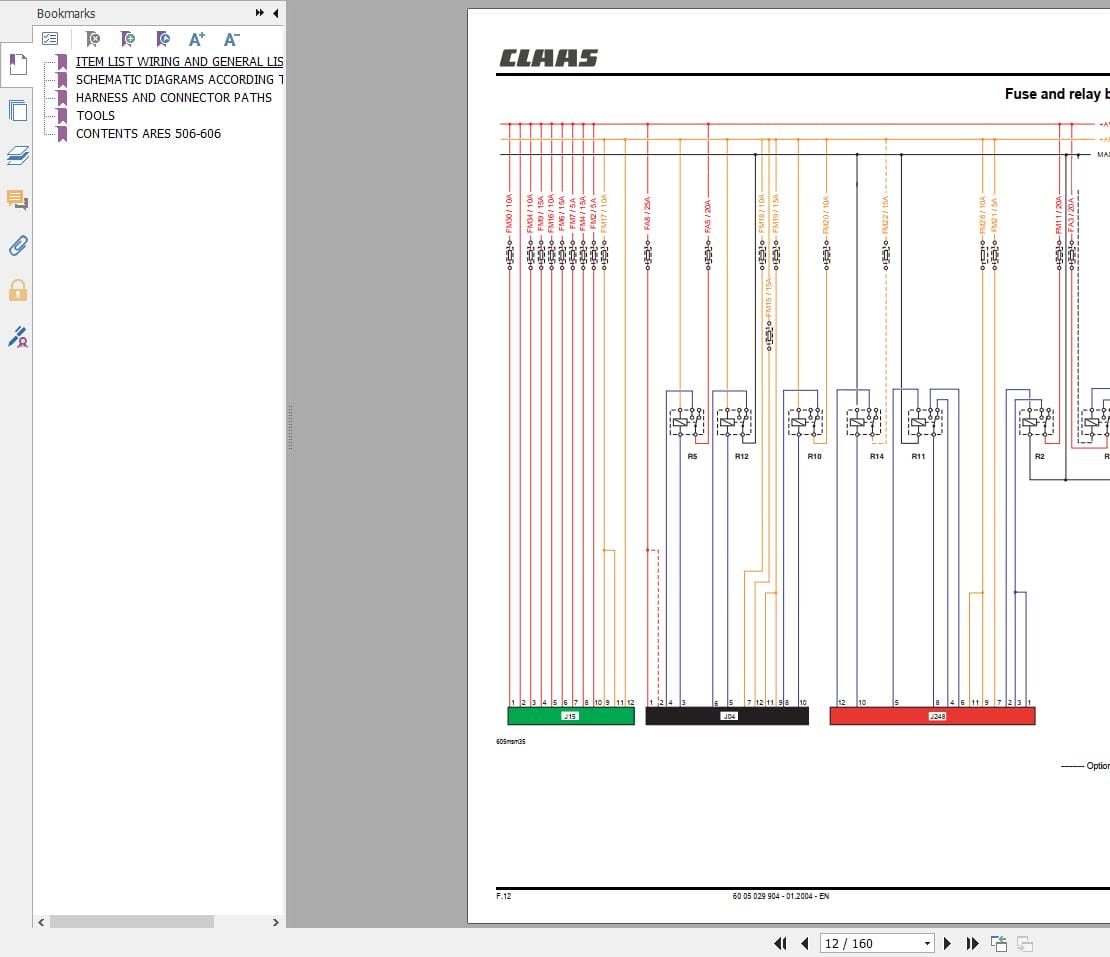1110x957 pixels.
Task: Click footer text '60 05 029 904 - 01.2004 - EN'
Action: click(x=781, y=896)
